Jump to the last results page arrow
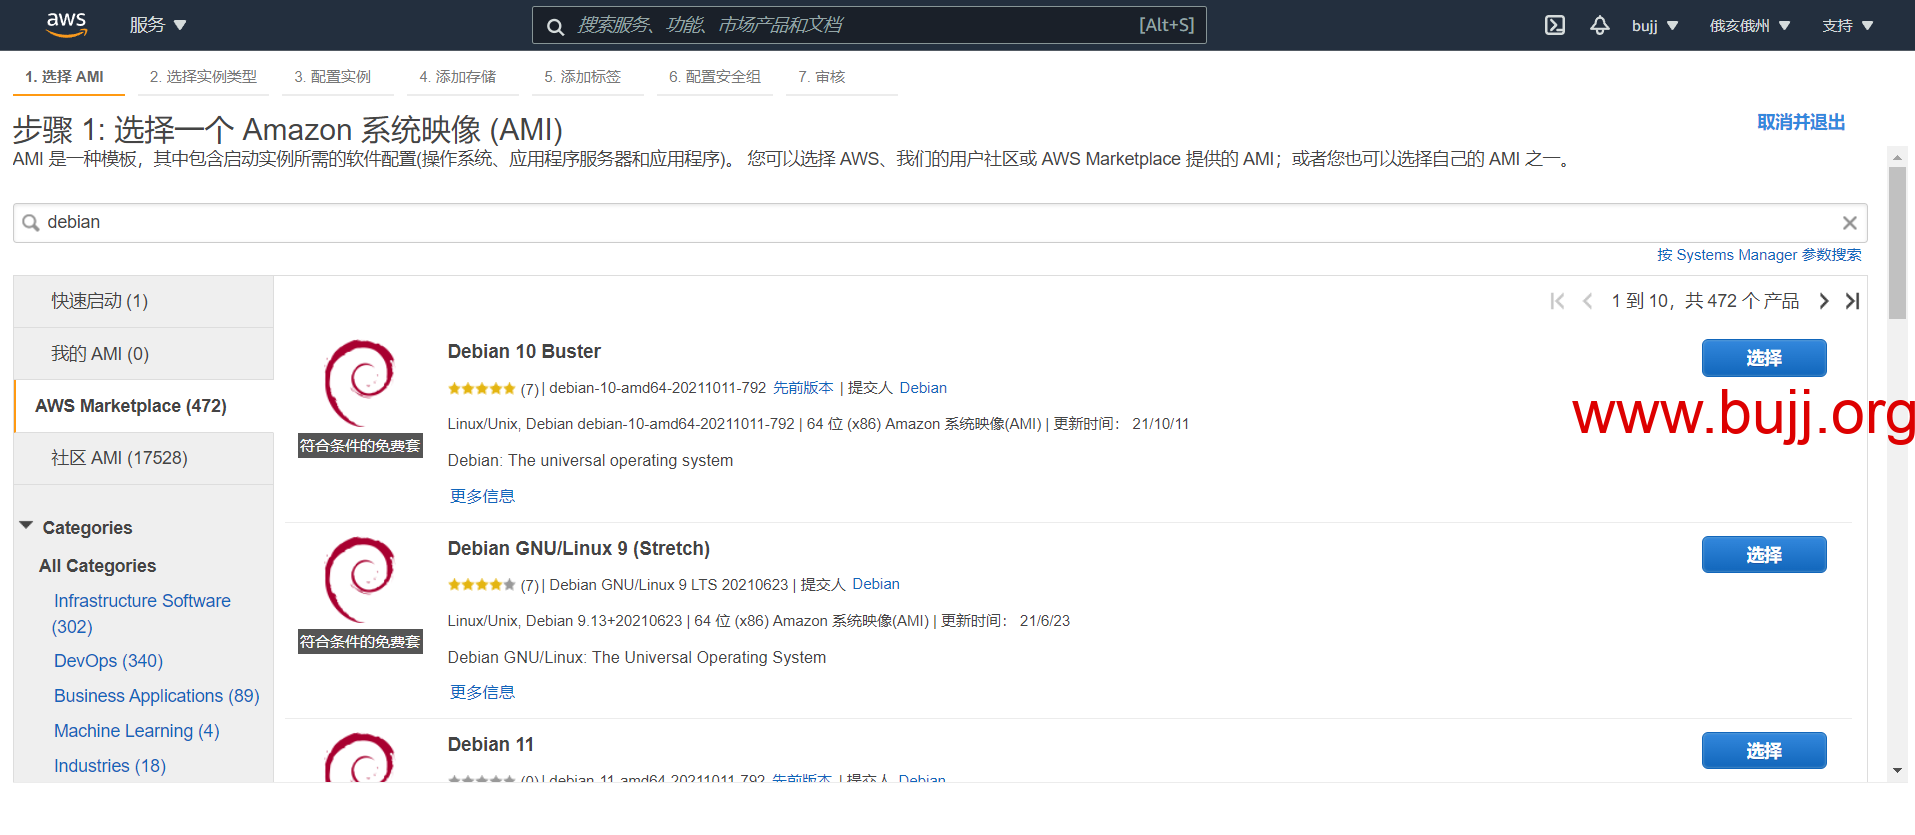Image resolution: width=1915 pixels, height=835 pixels. [1852, 301]
